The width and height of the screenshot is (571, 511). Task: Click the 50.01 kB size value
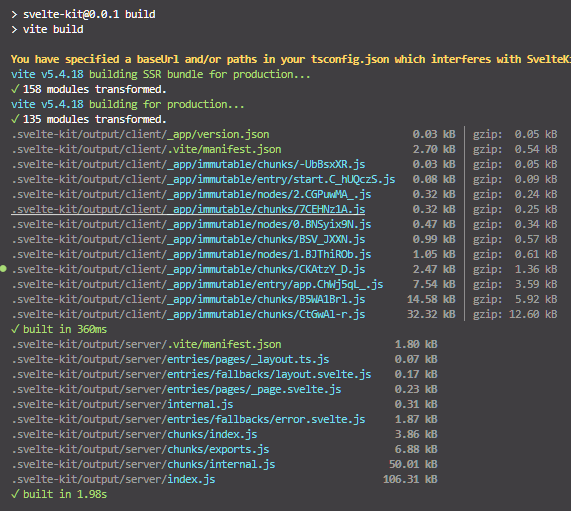pyautogui.click(x=413, y=464)
